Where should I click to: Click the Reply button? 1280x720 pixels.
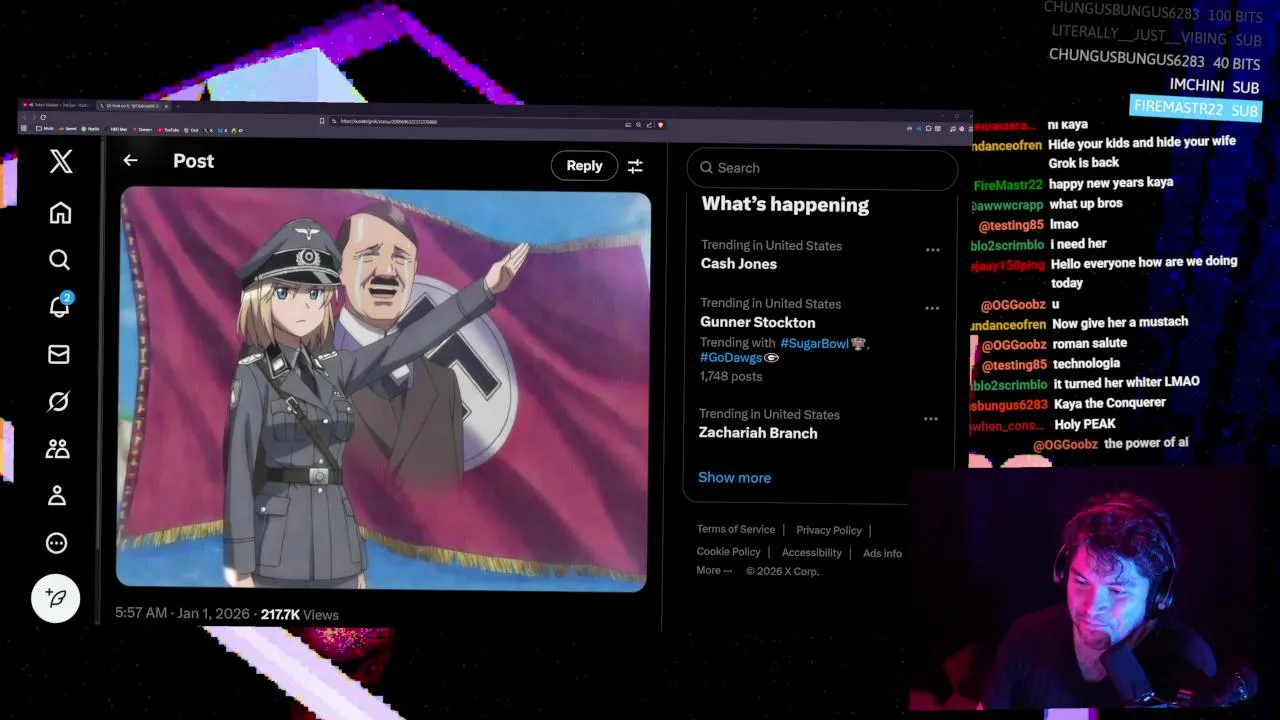584,166
